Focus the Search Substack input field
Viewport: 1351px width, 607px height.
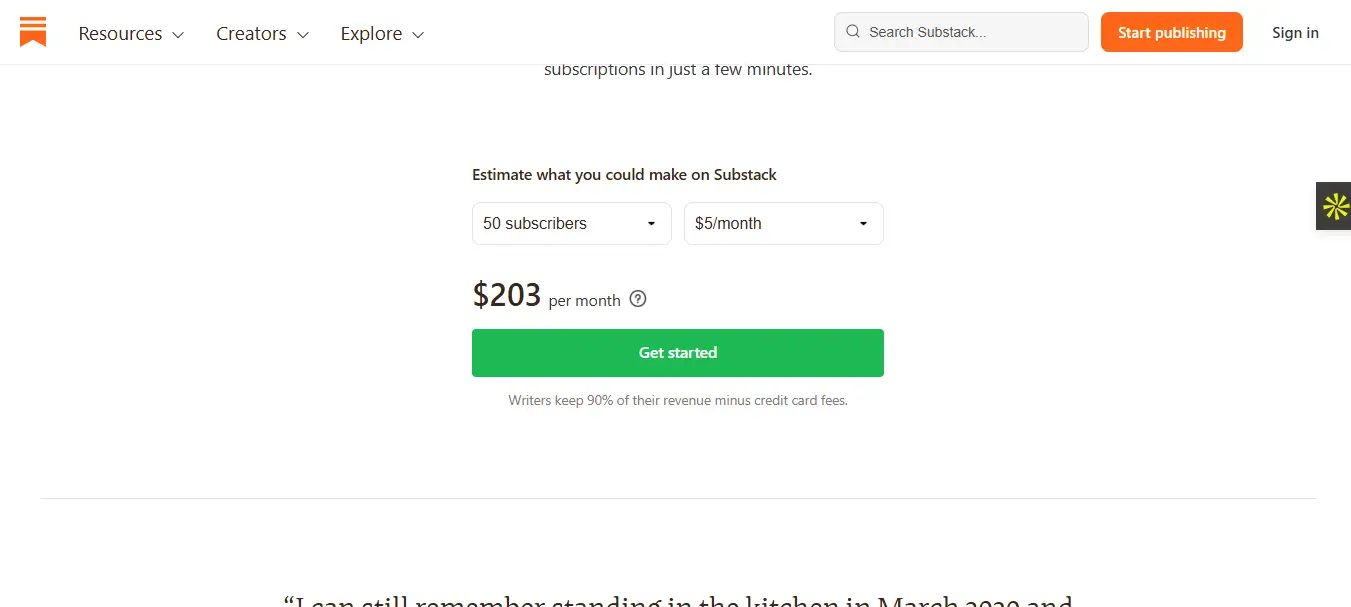coord(970,32)
